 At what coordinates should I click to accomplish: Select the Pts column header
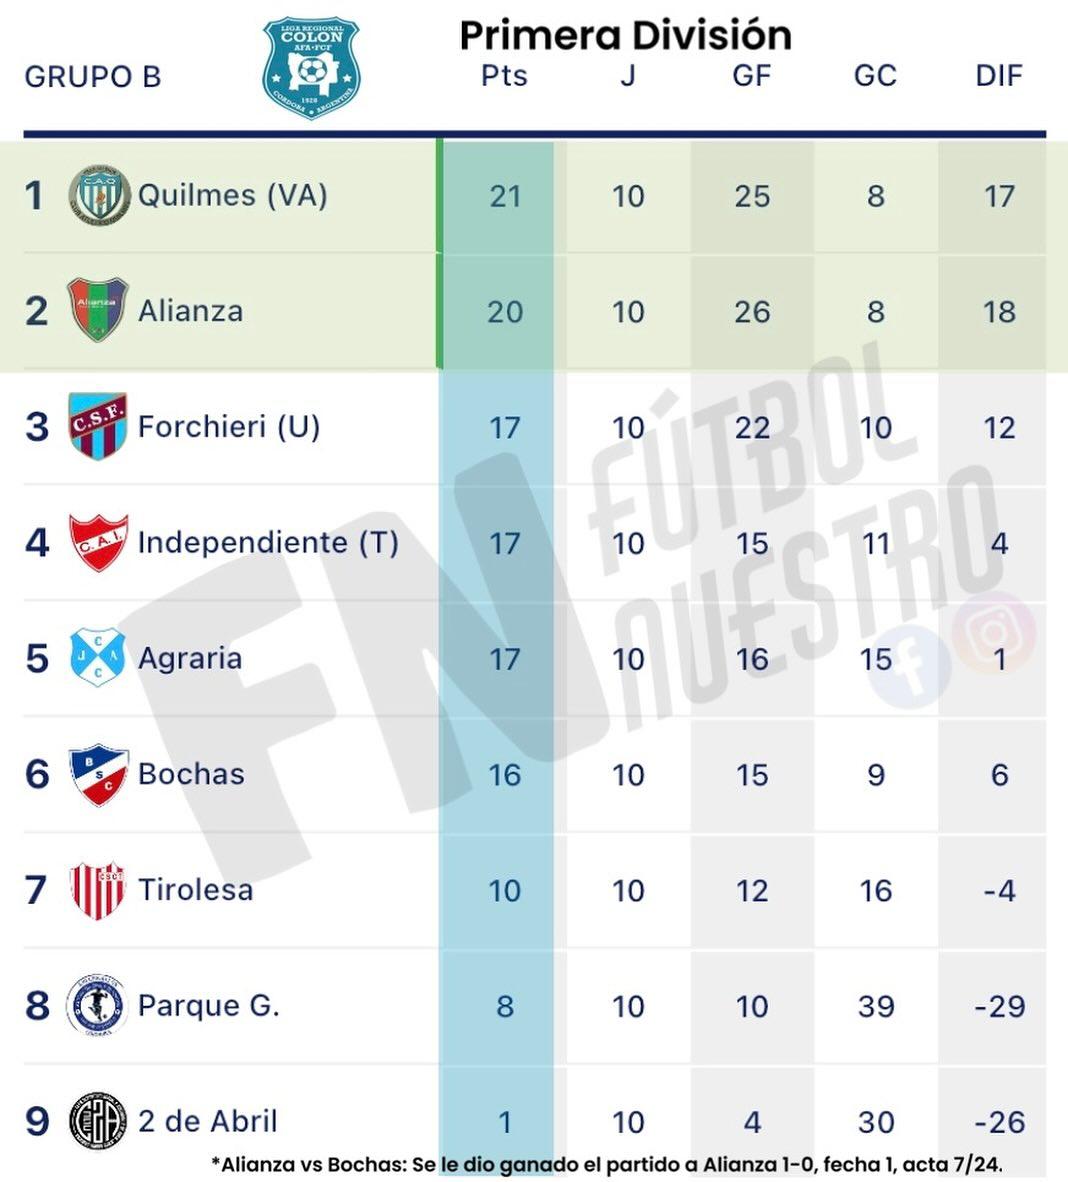pos(504,76)
